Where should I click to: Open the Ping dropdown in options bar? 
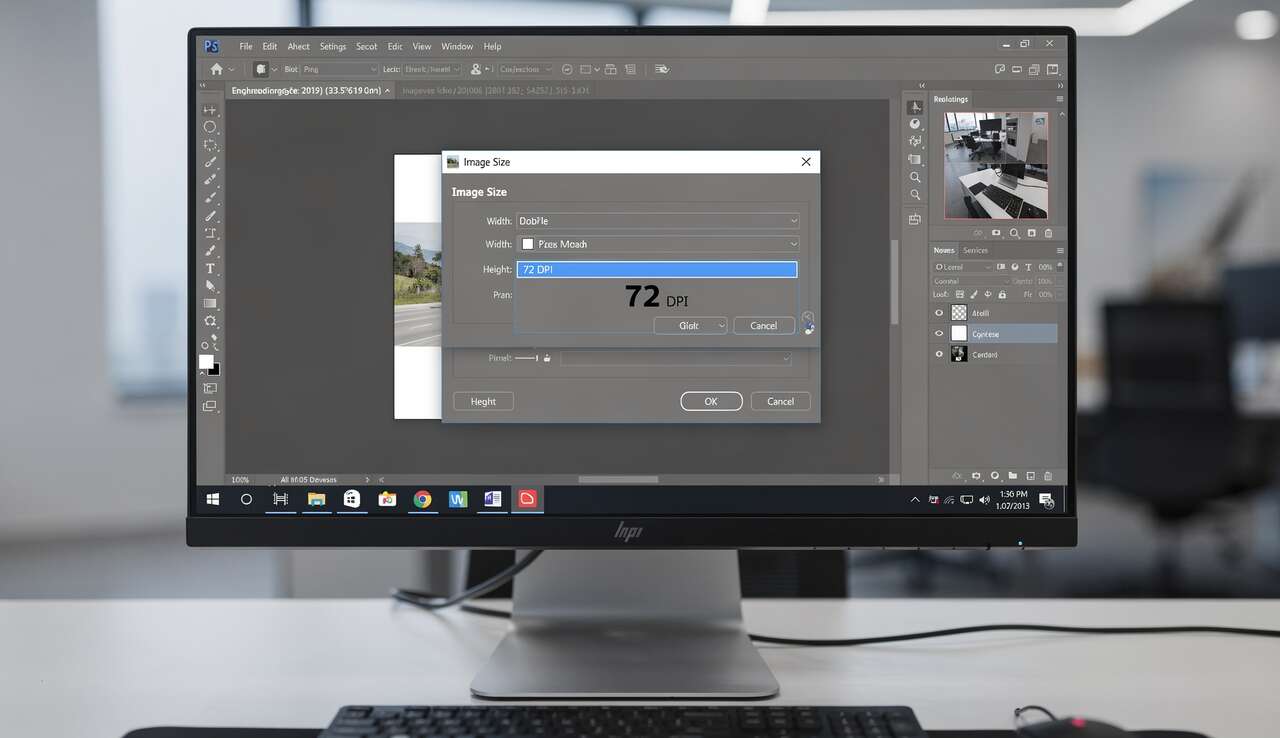[339, 69]
